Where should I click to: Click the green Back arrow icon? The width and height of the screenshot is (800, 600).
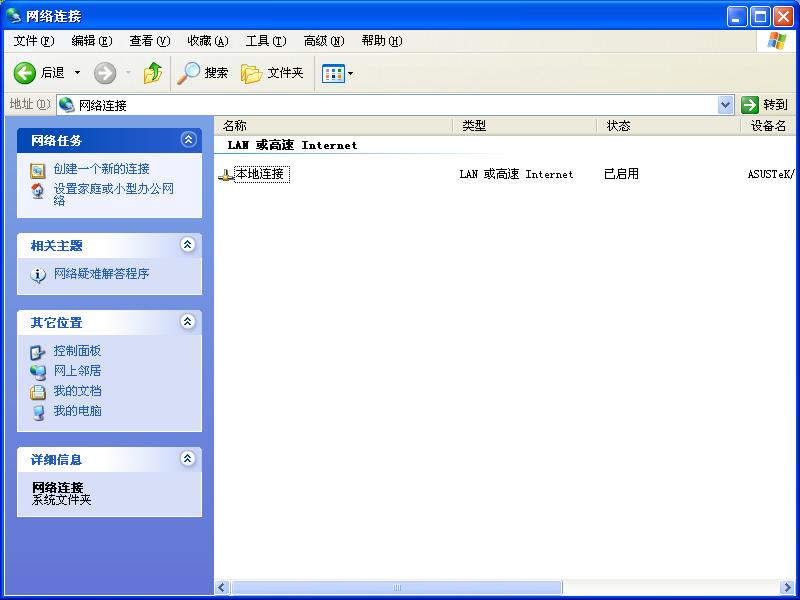pyautogui.click(x=24, y=73)
